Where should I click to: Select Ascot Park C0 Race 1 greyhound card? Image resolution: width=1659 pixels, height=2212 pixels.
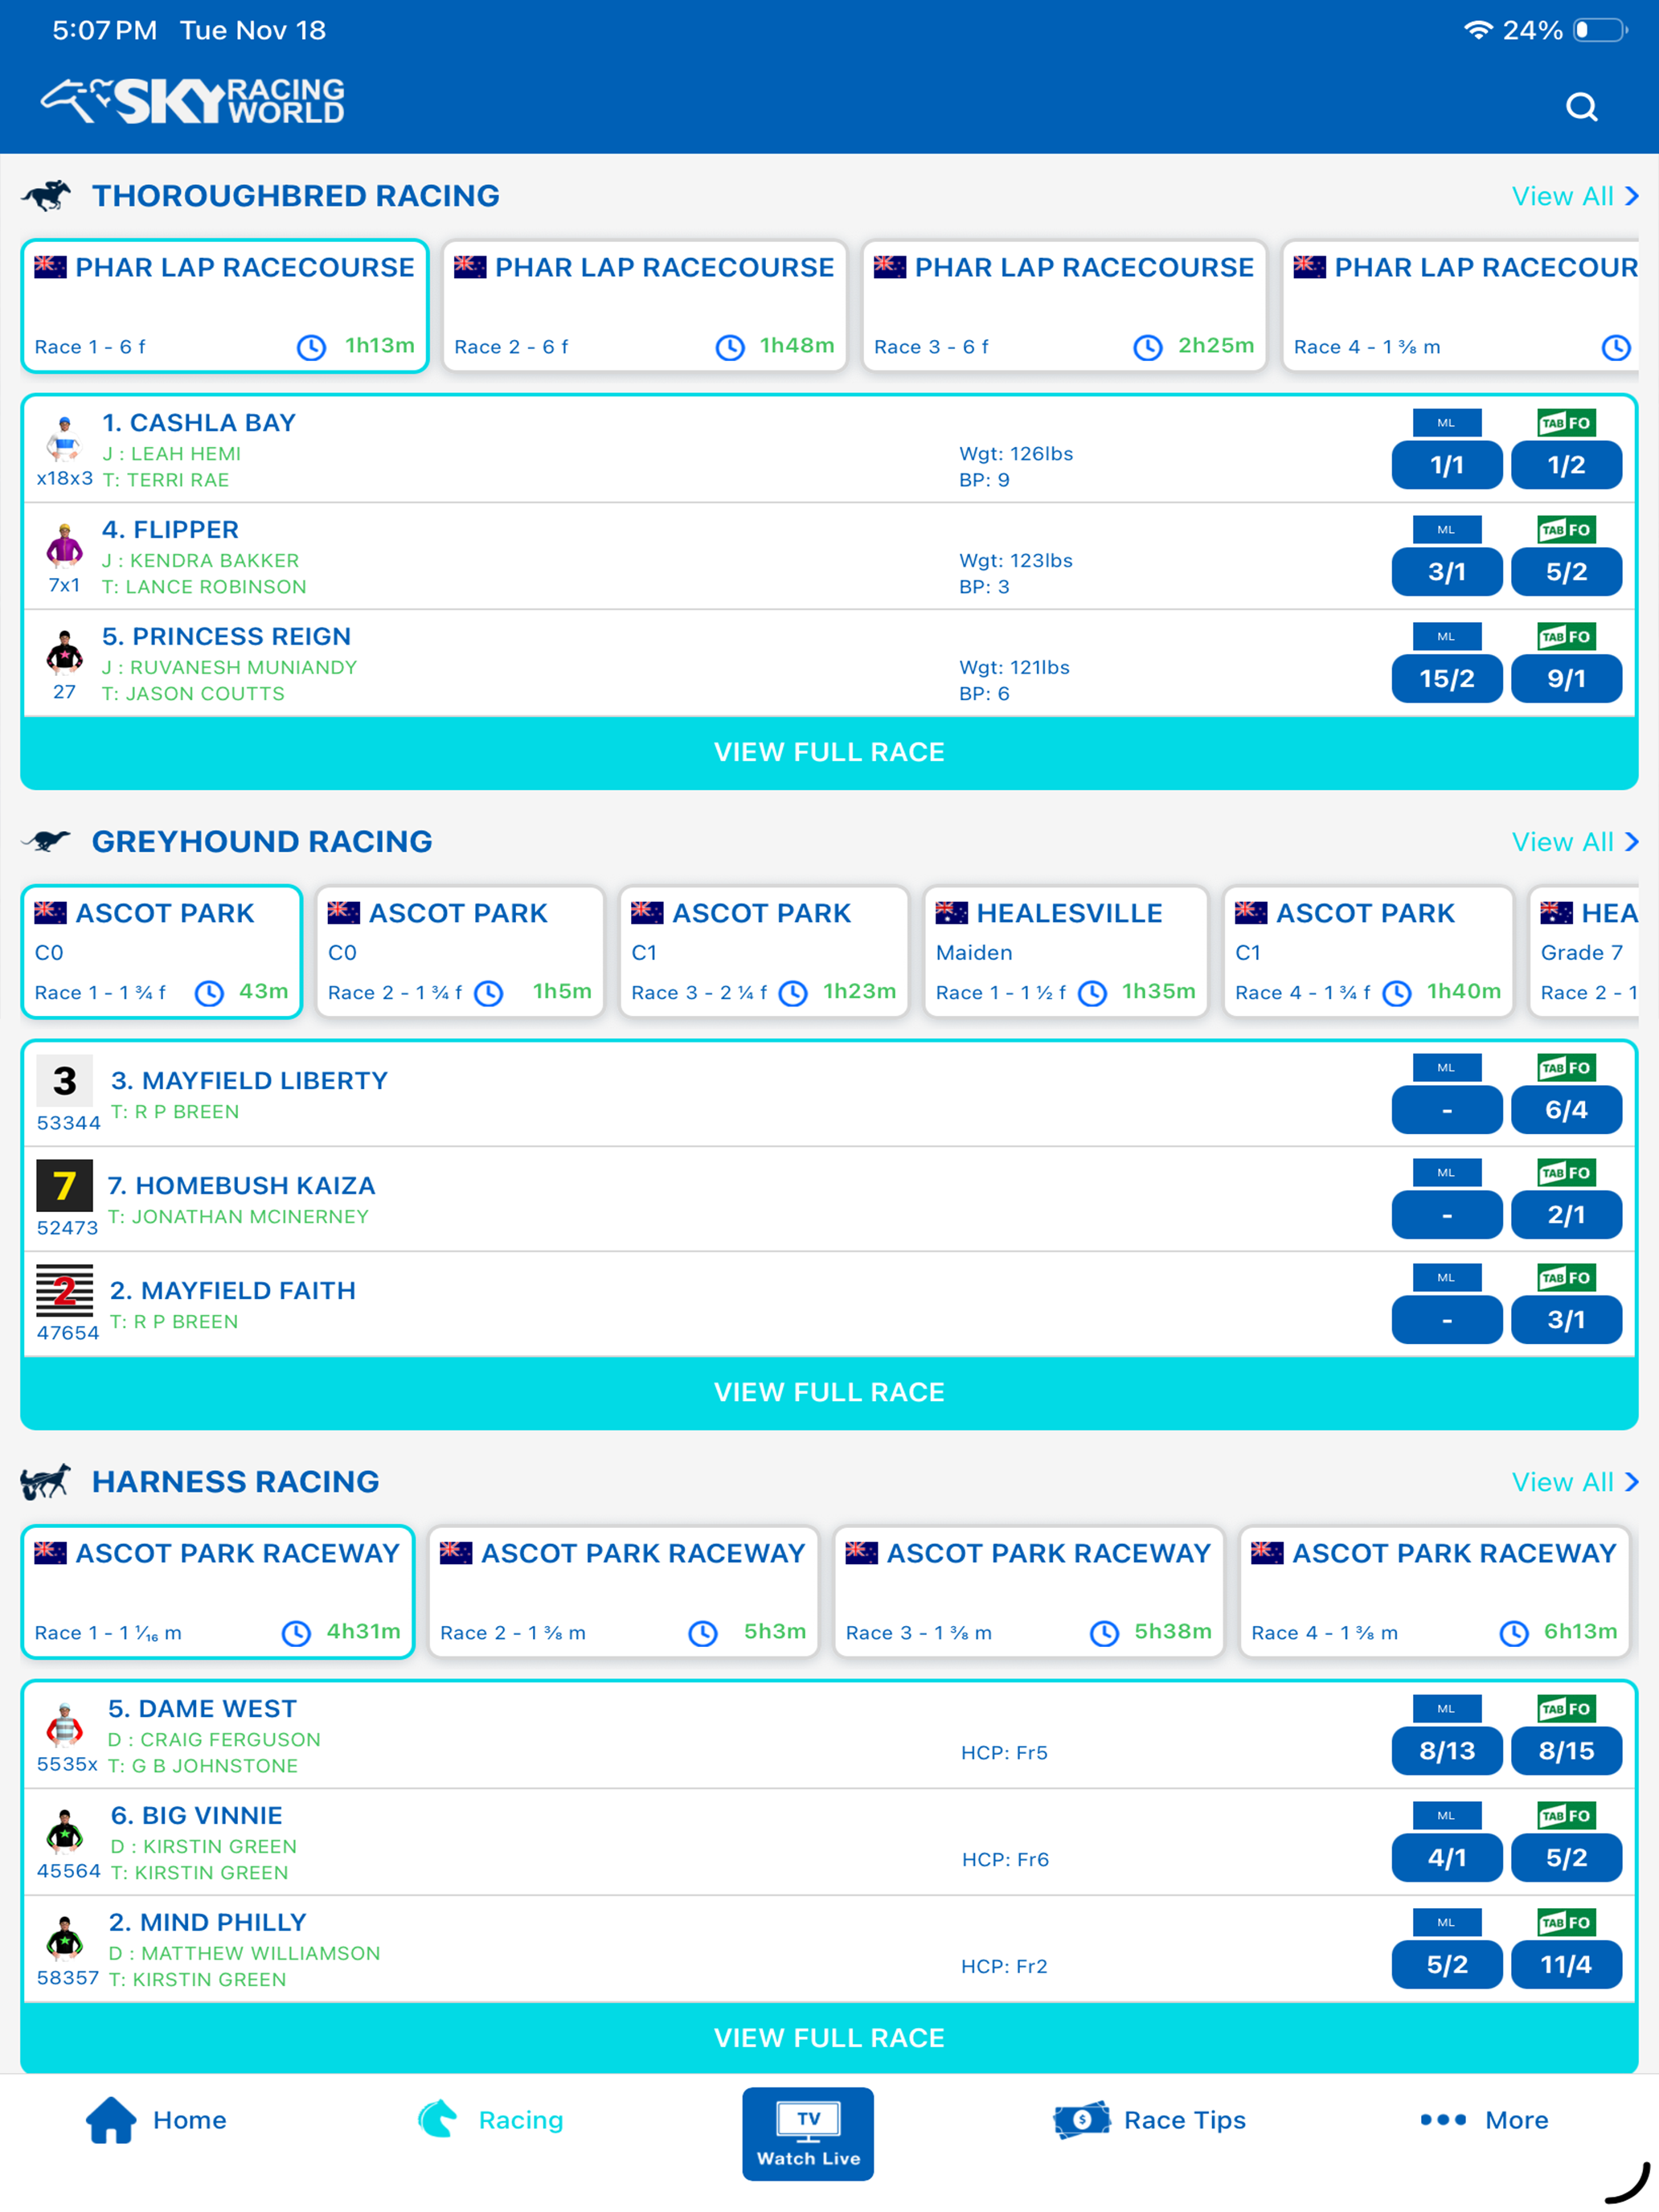coord(162,952)
